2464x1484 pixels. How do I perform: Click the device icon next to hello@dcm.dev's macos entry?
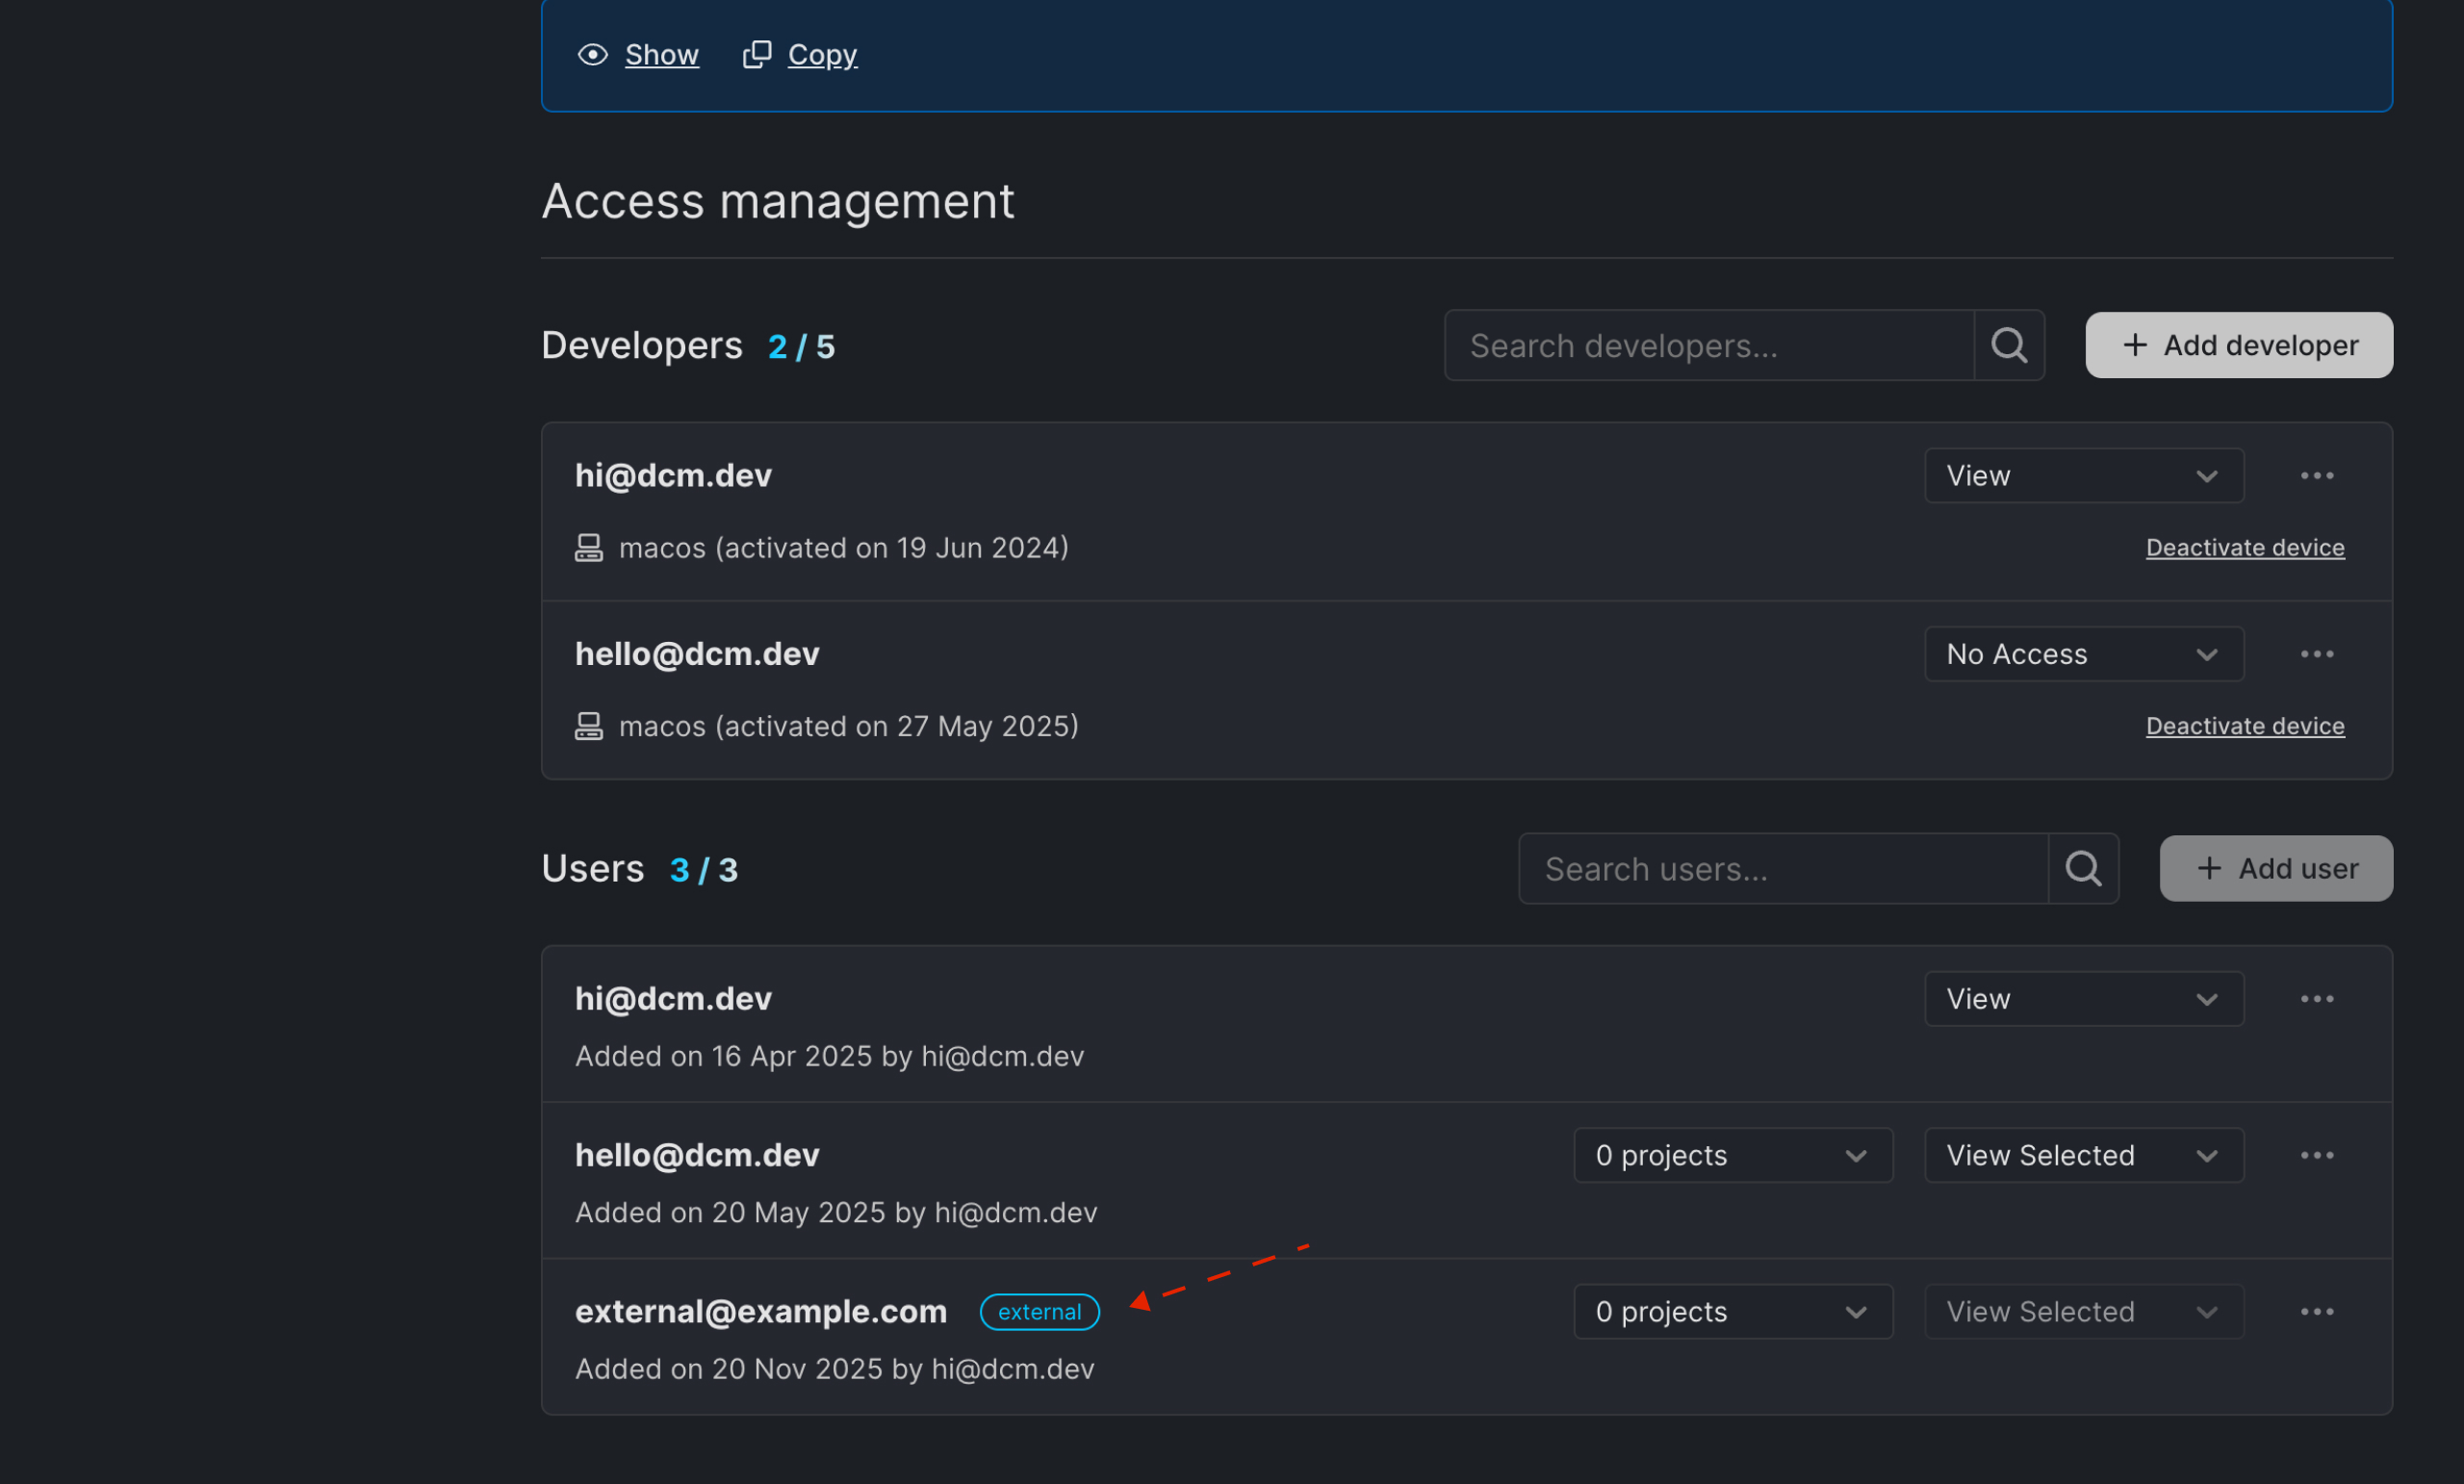(589, 725)
